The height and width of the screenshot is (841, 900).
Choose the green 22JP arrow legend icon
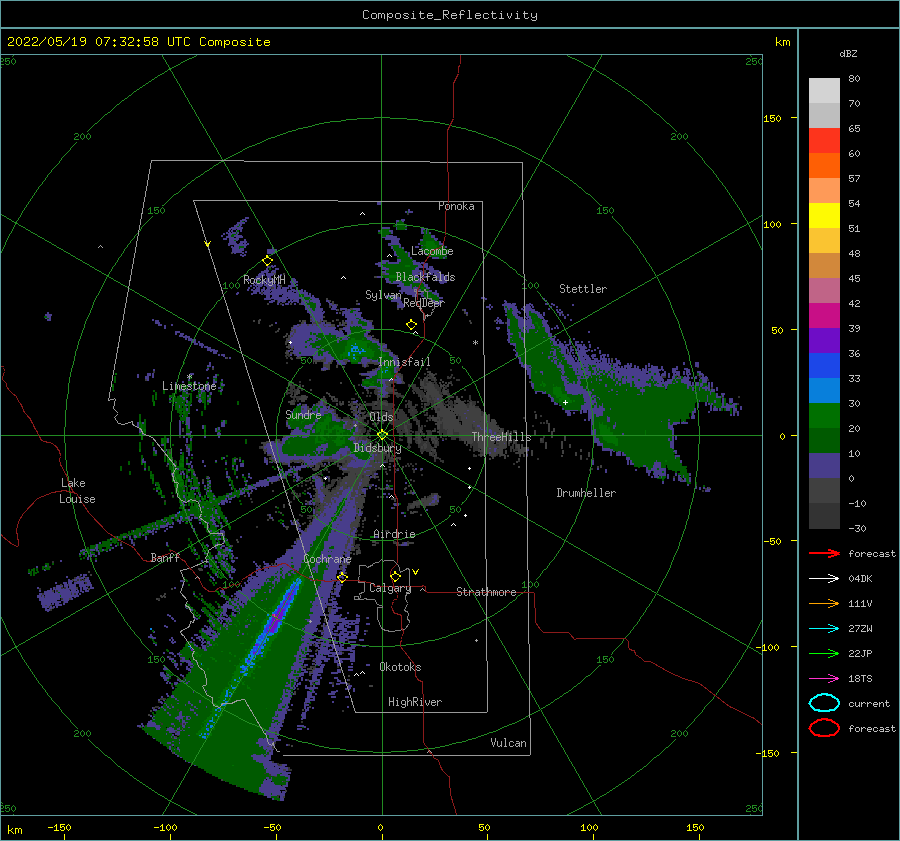pos(824,653)
